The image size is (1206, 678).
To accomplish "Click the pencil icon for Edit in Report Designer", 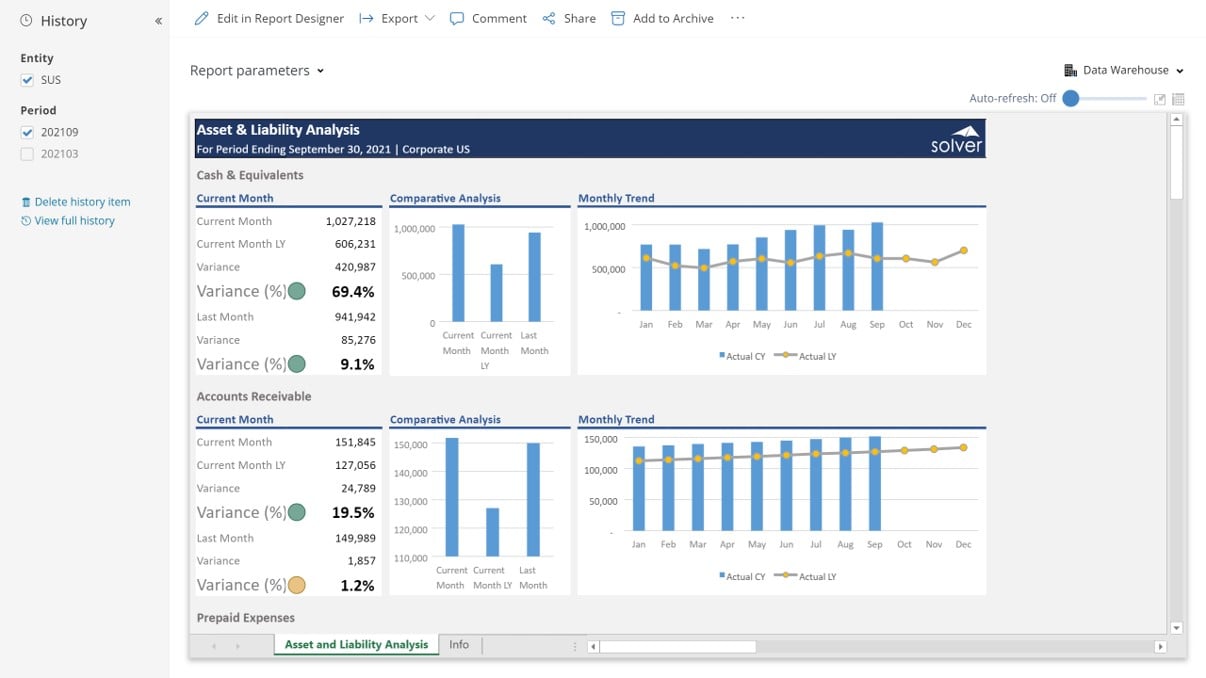I will point(202,19).
